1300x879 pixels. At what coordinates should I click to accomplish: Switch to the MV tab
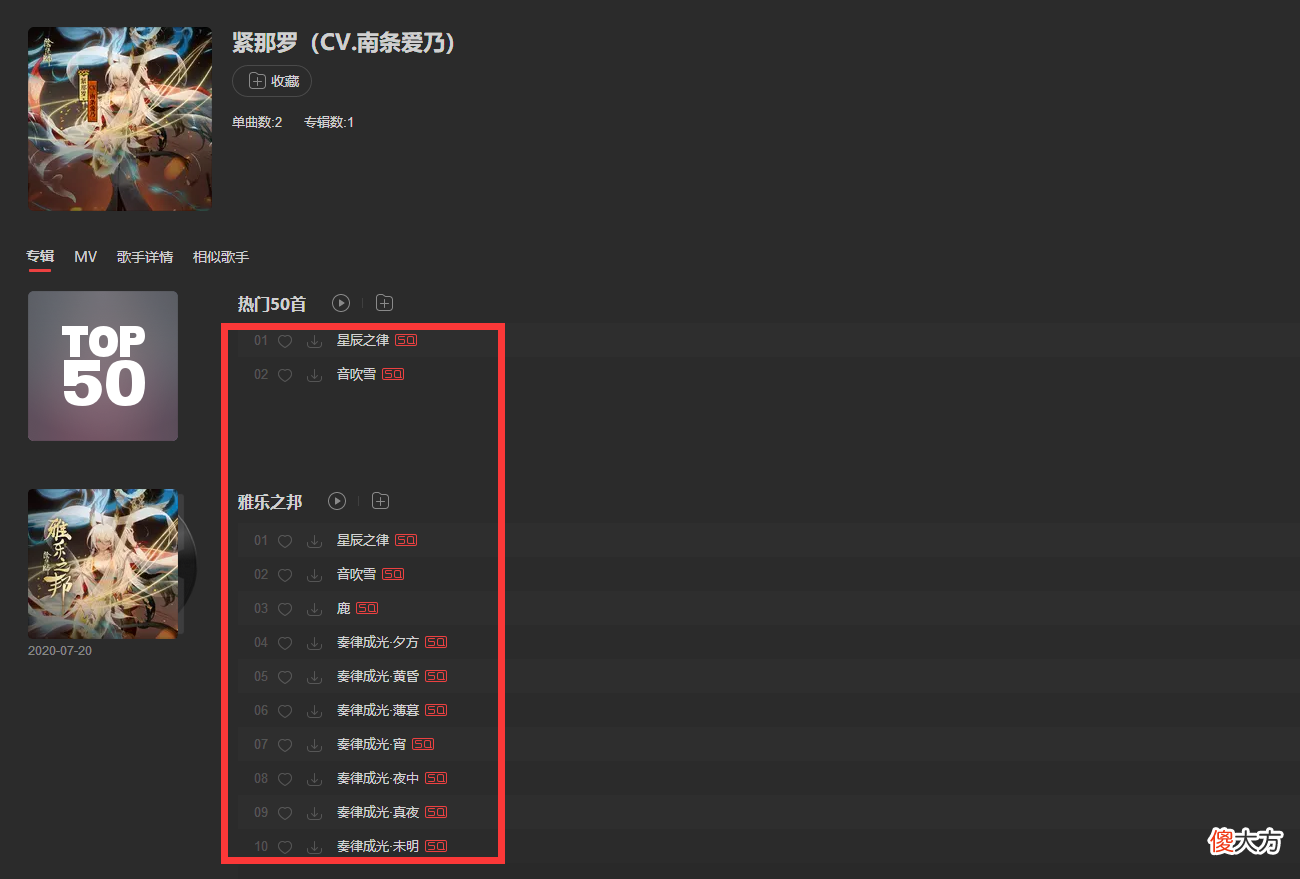click(x=85, y=256)
